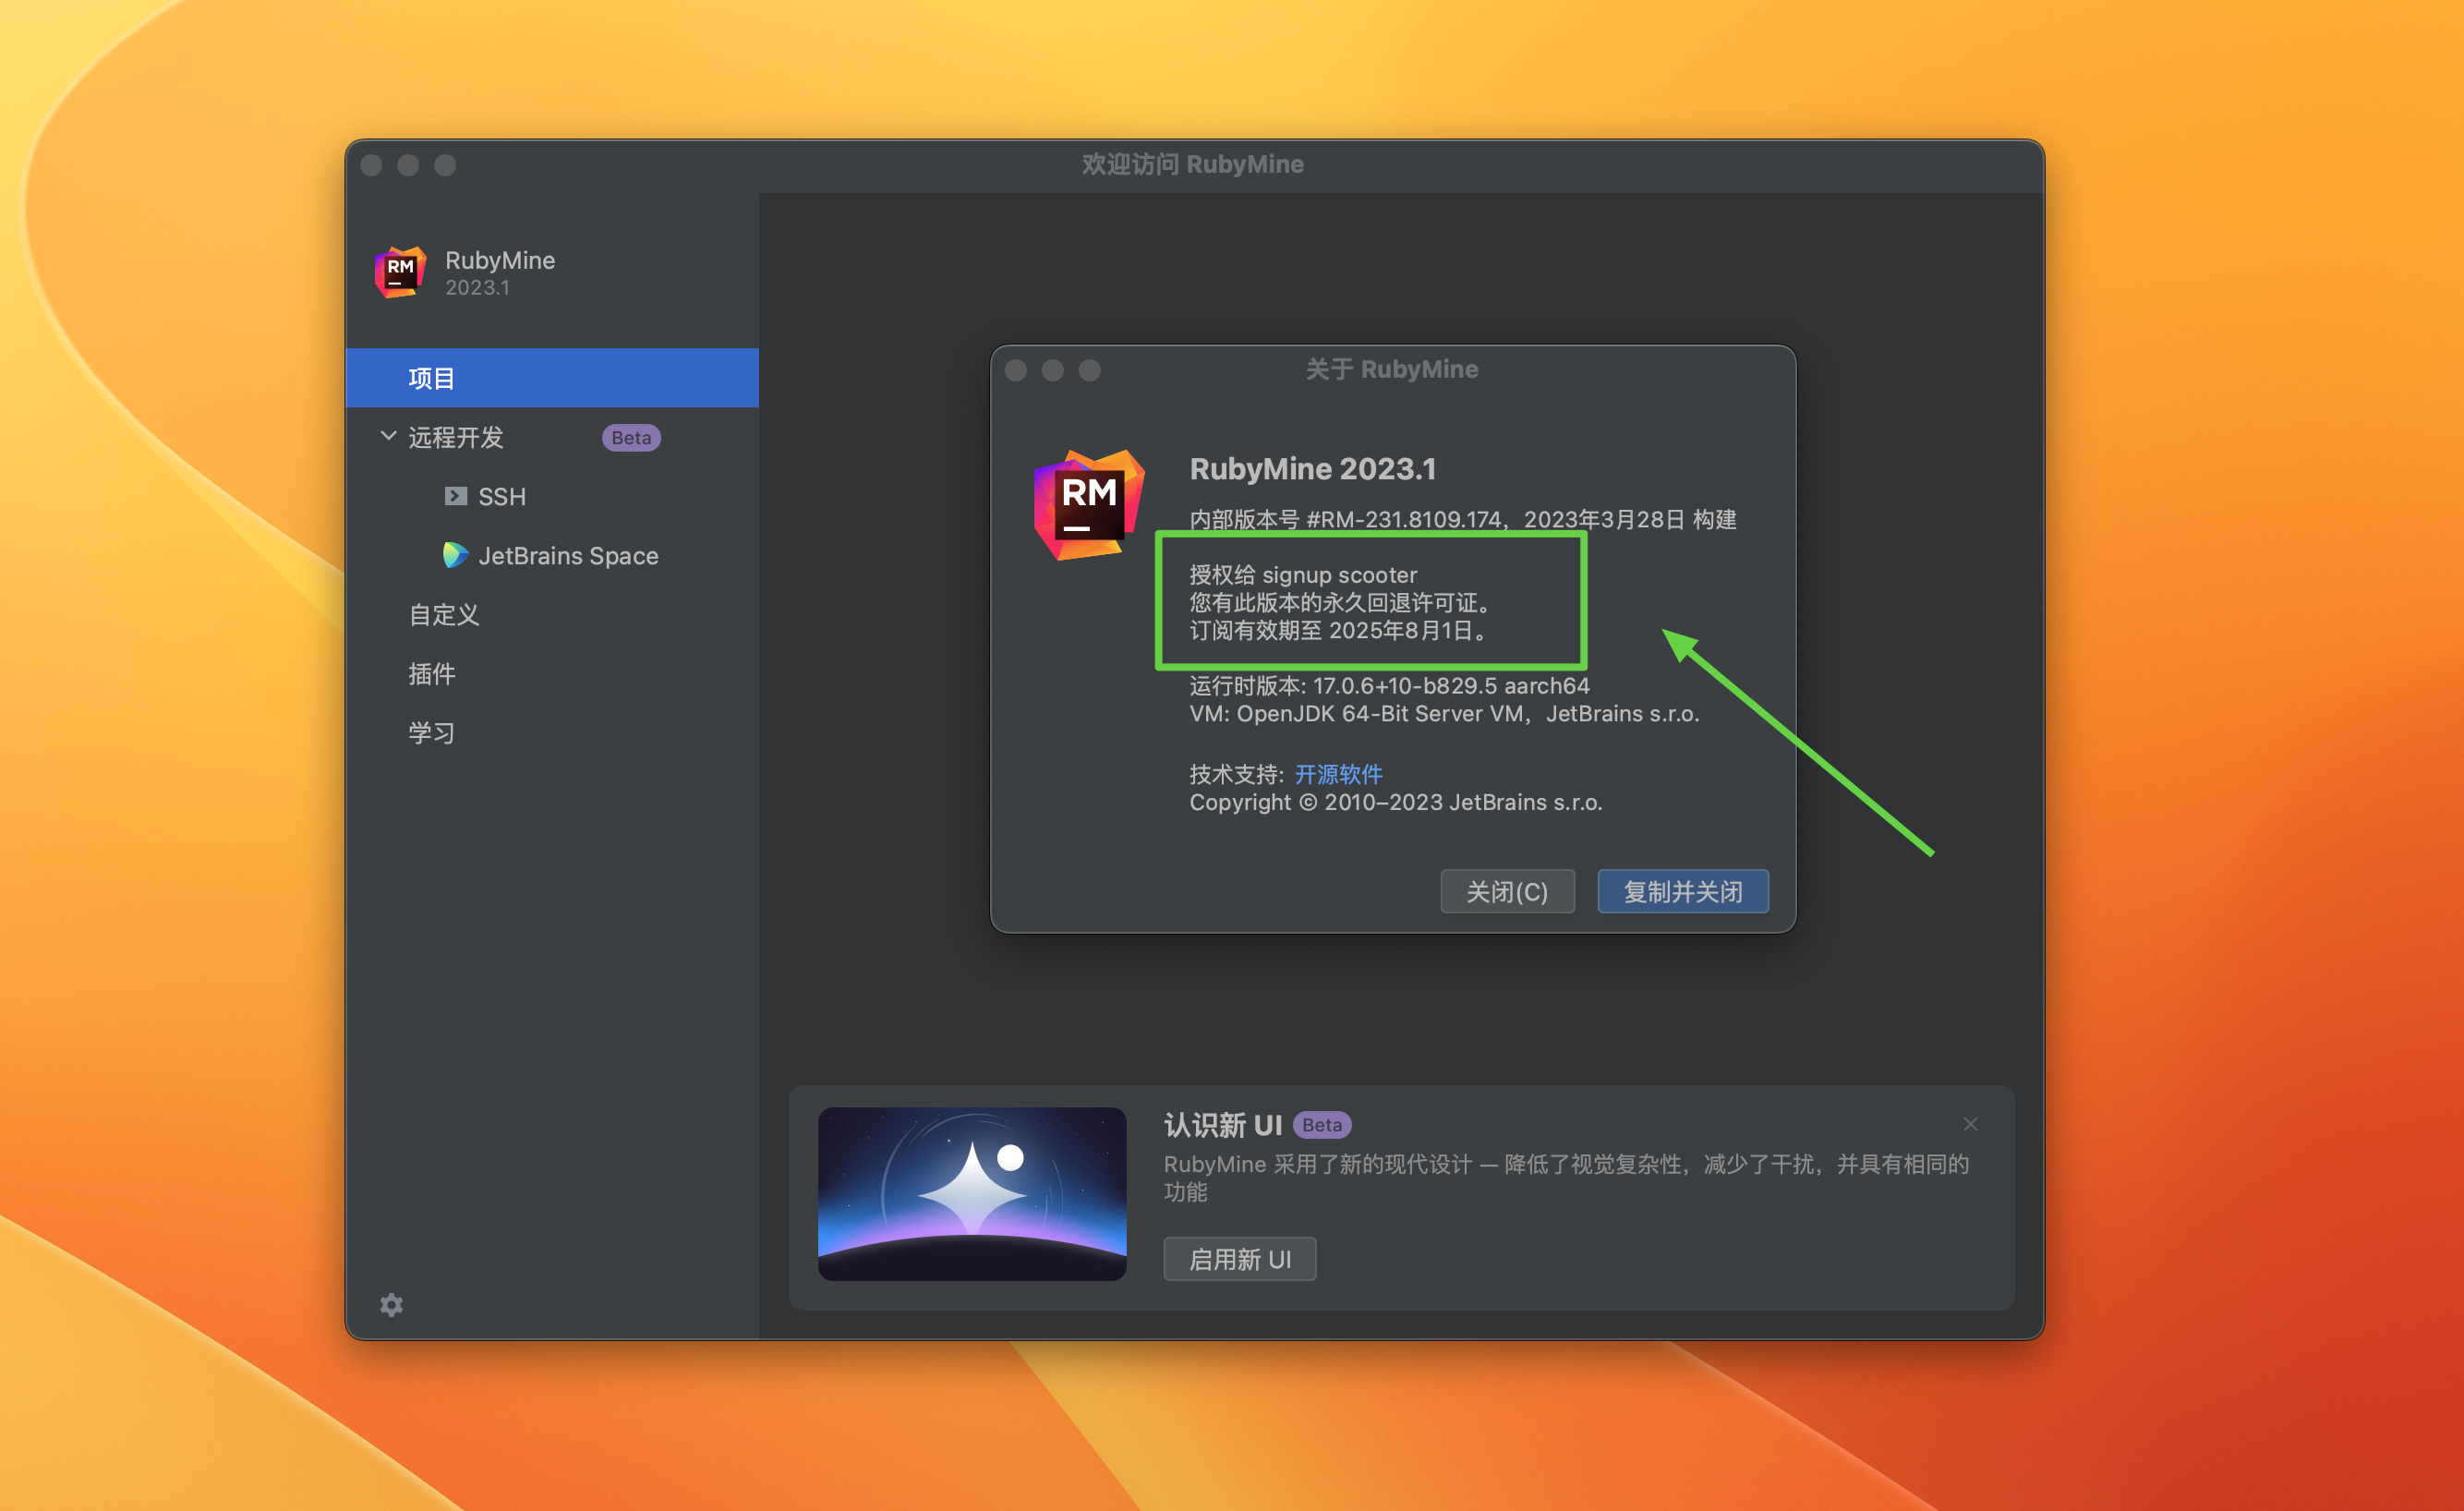Viewport: 2464px width, 1511px height.
Task: Click the 关闭(C) button in the About dialog
Action: (1507, 891)
